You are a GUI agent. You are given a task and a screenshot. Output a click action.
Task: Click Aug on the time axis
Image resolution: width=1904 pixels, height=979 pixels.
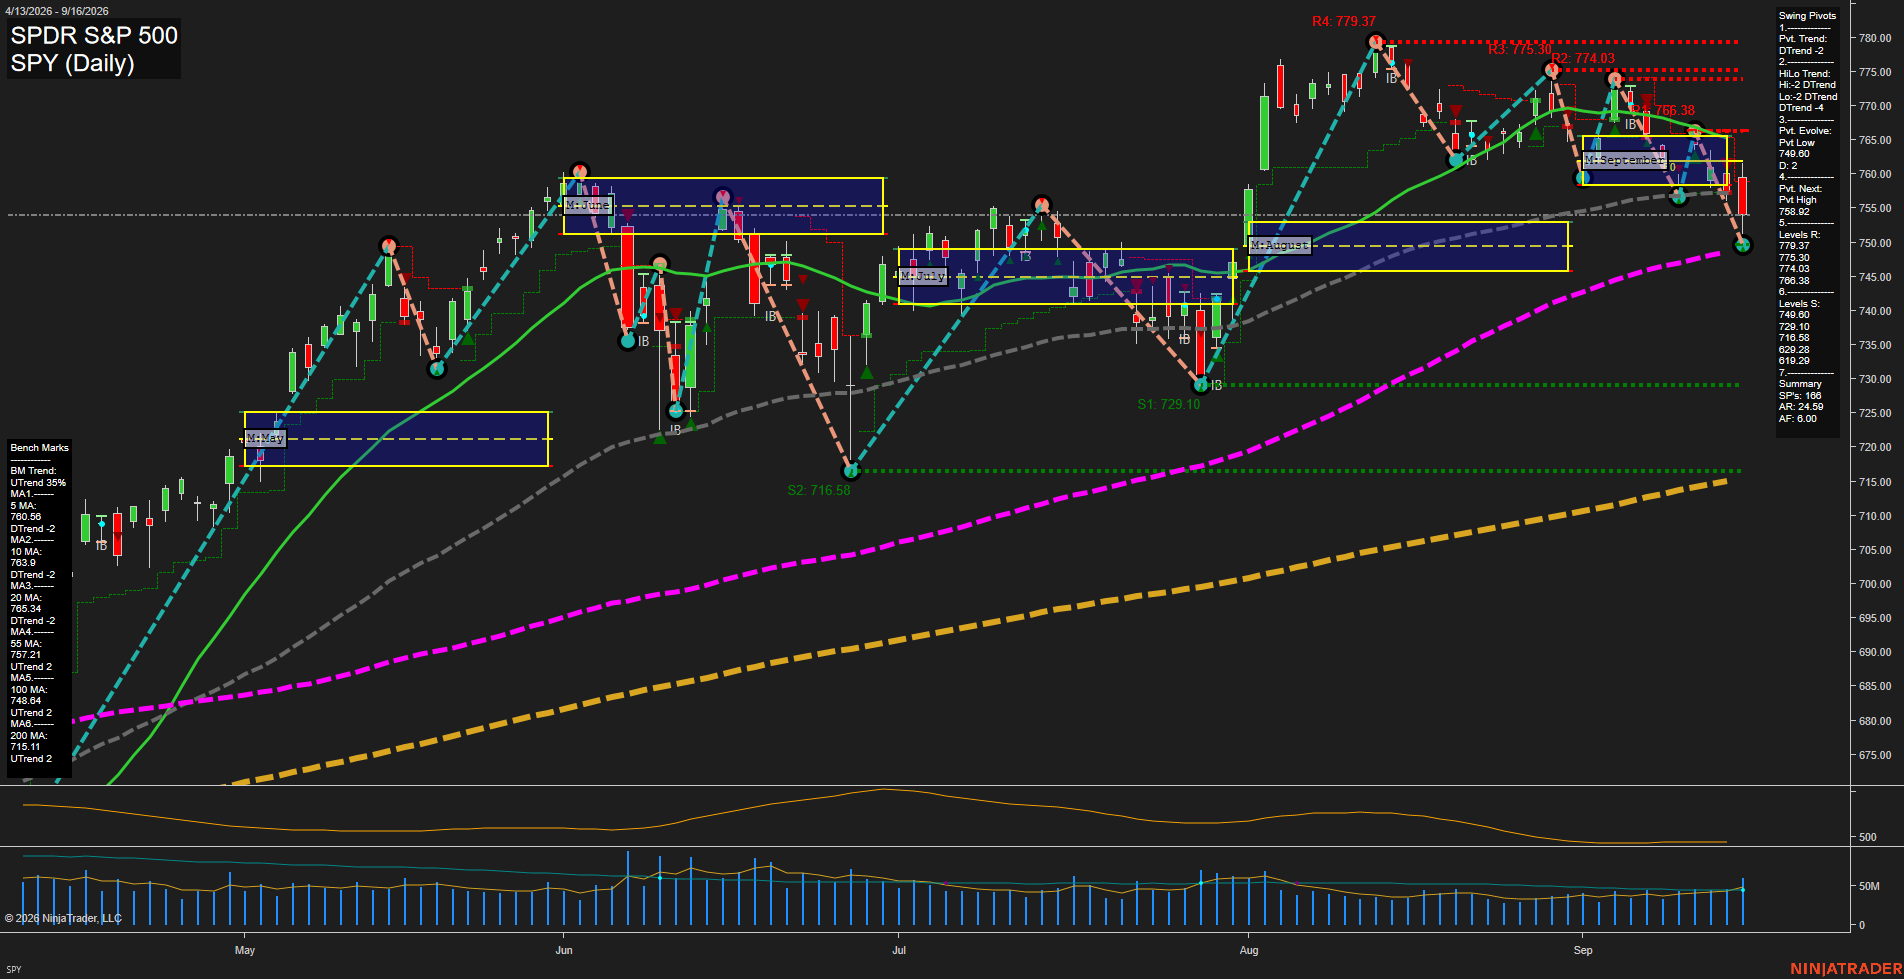tap(1249, 950)
